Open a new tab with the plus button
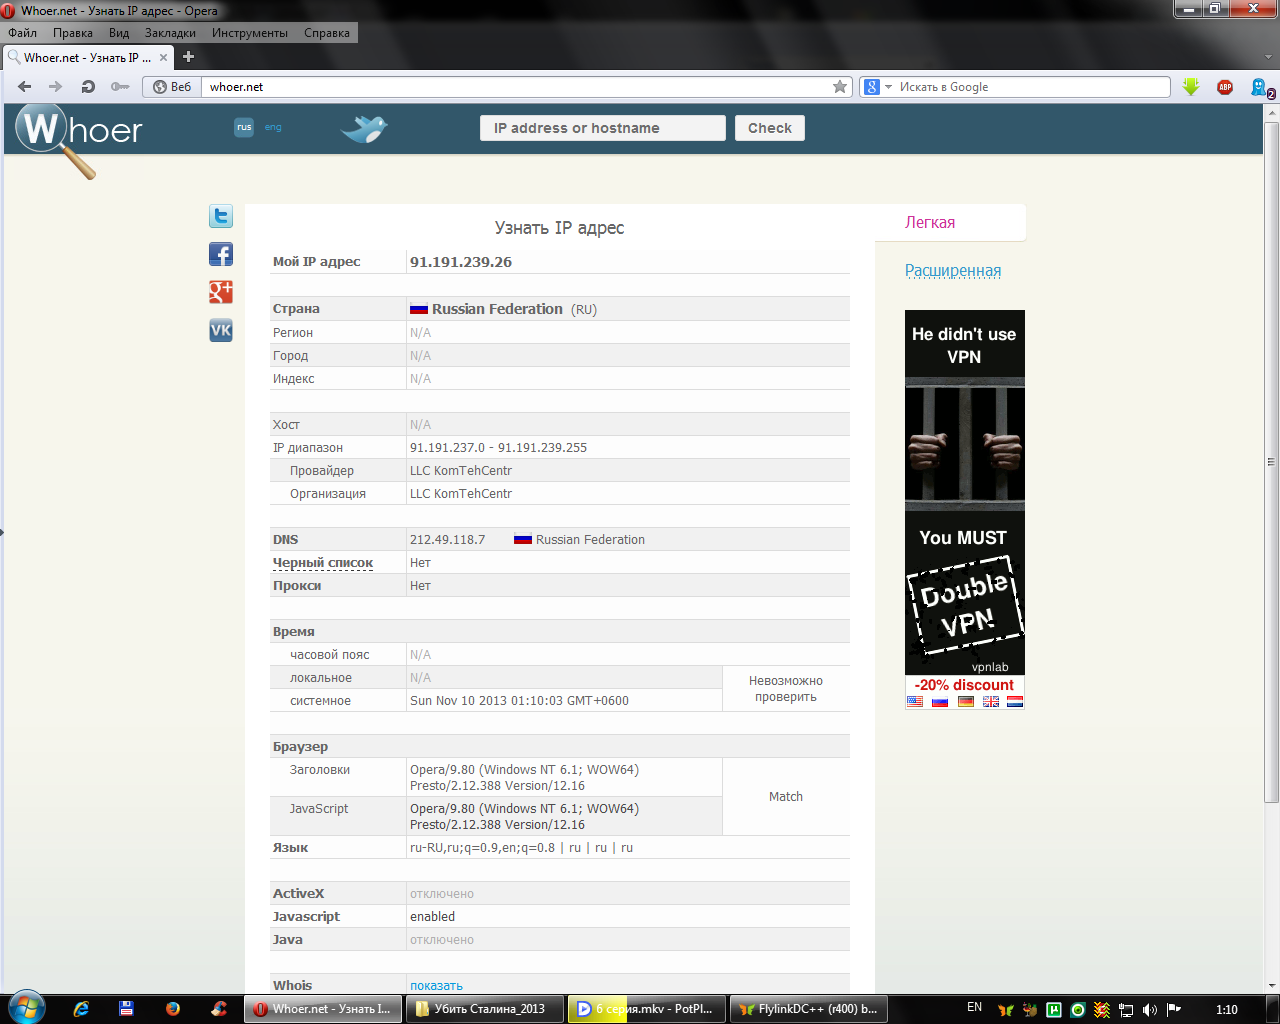 pyautogui.click(x=188, y=57)
